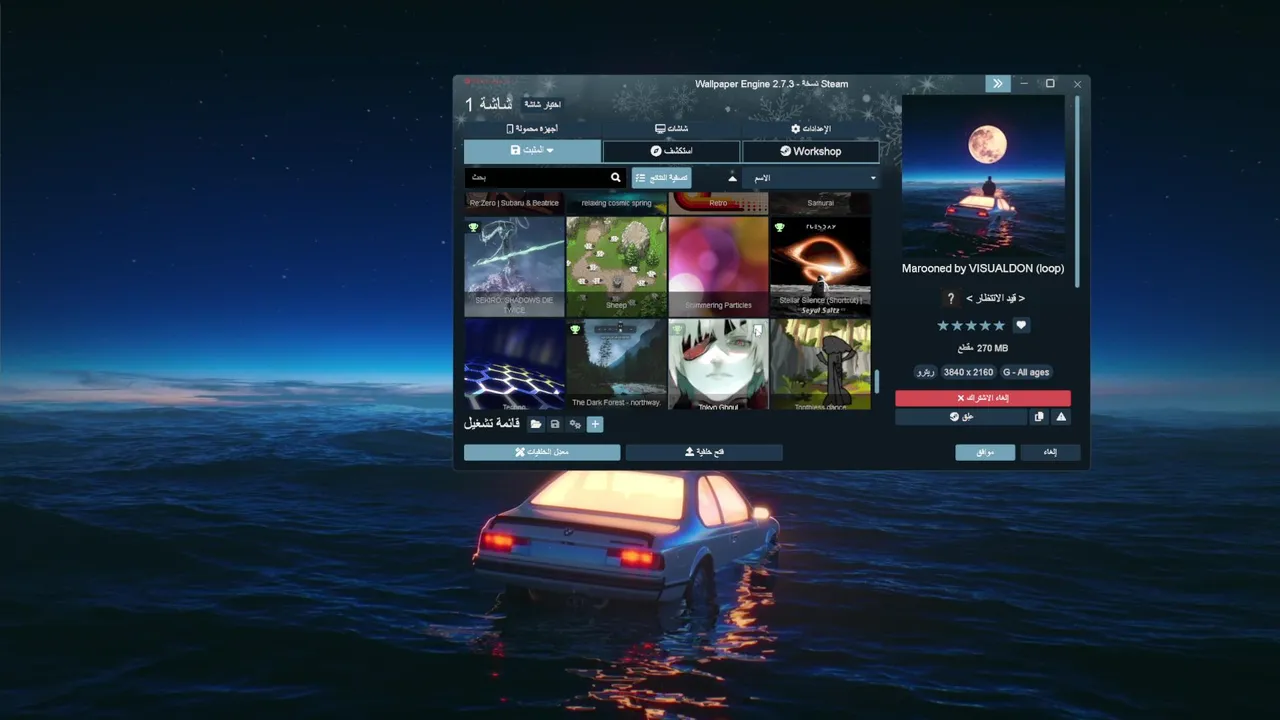Viewport: 1280px width, 720px height.
Task: Select The Dark Forest - northway wallpaper
Action: (x=616, y=364)
